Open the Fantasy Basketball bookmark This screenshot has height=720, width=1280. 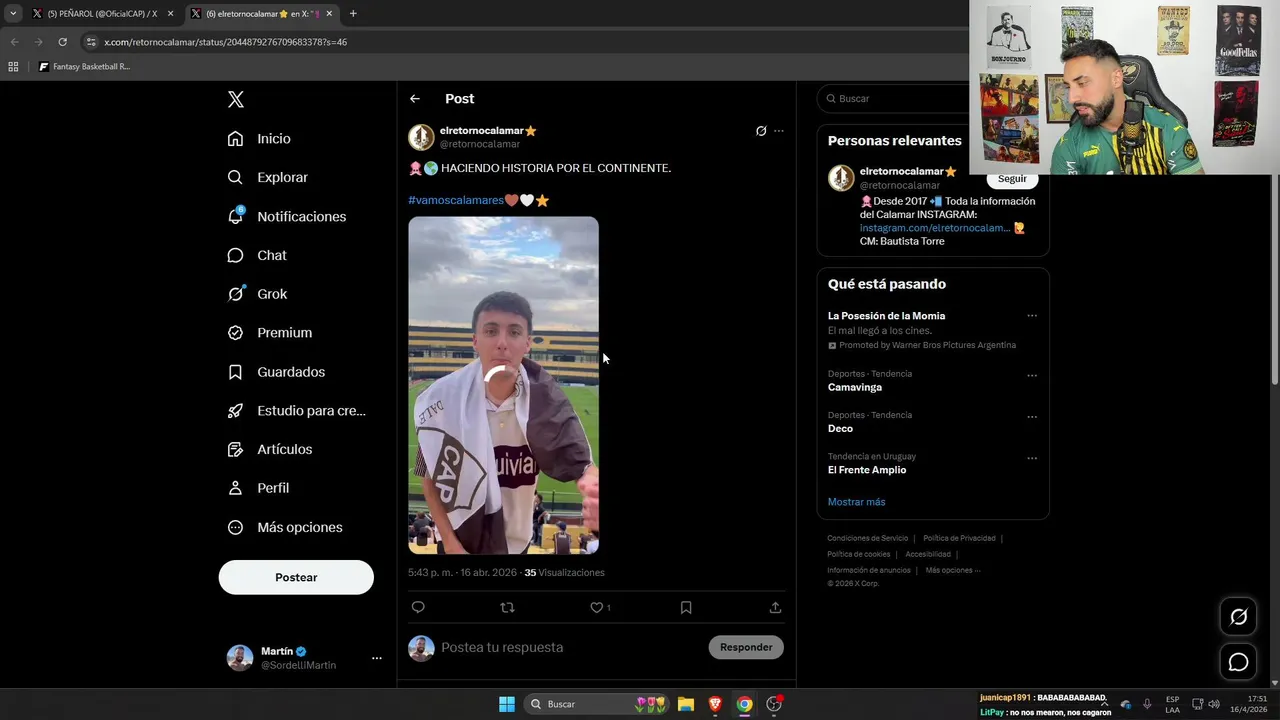click(85, 67)
